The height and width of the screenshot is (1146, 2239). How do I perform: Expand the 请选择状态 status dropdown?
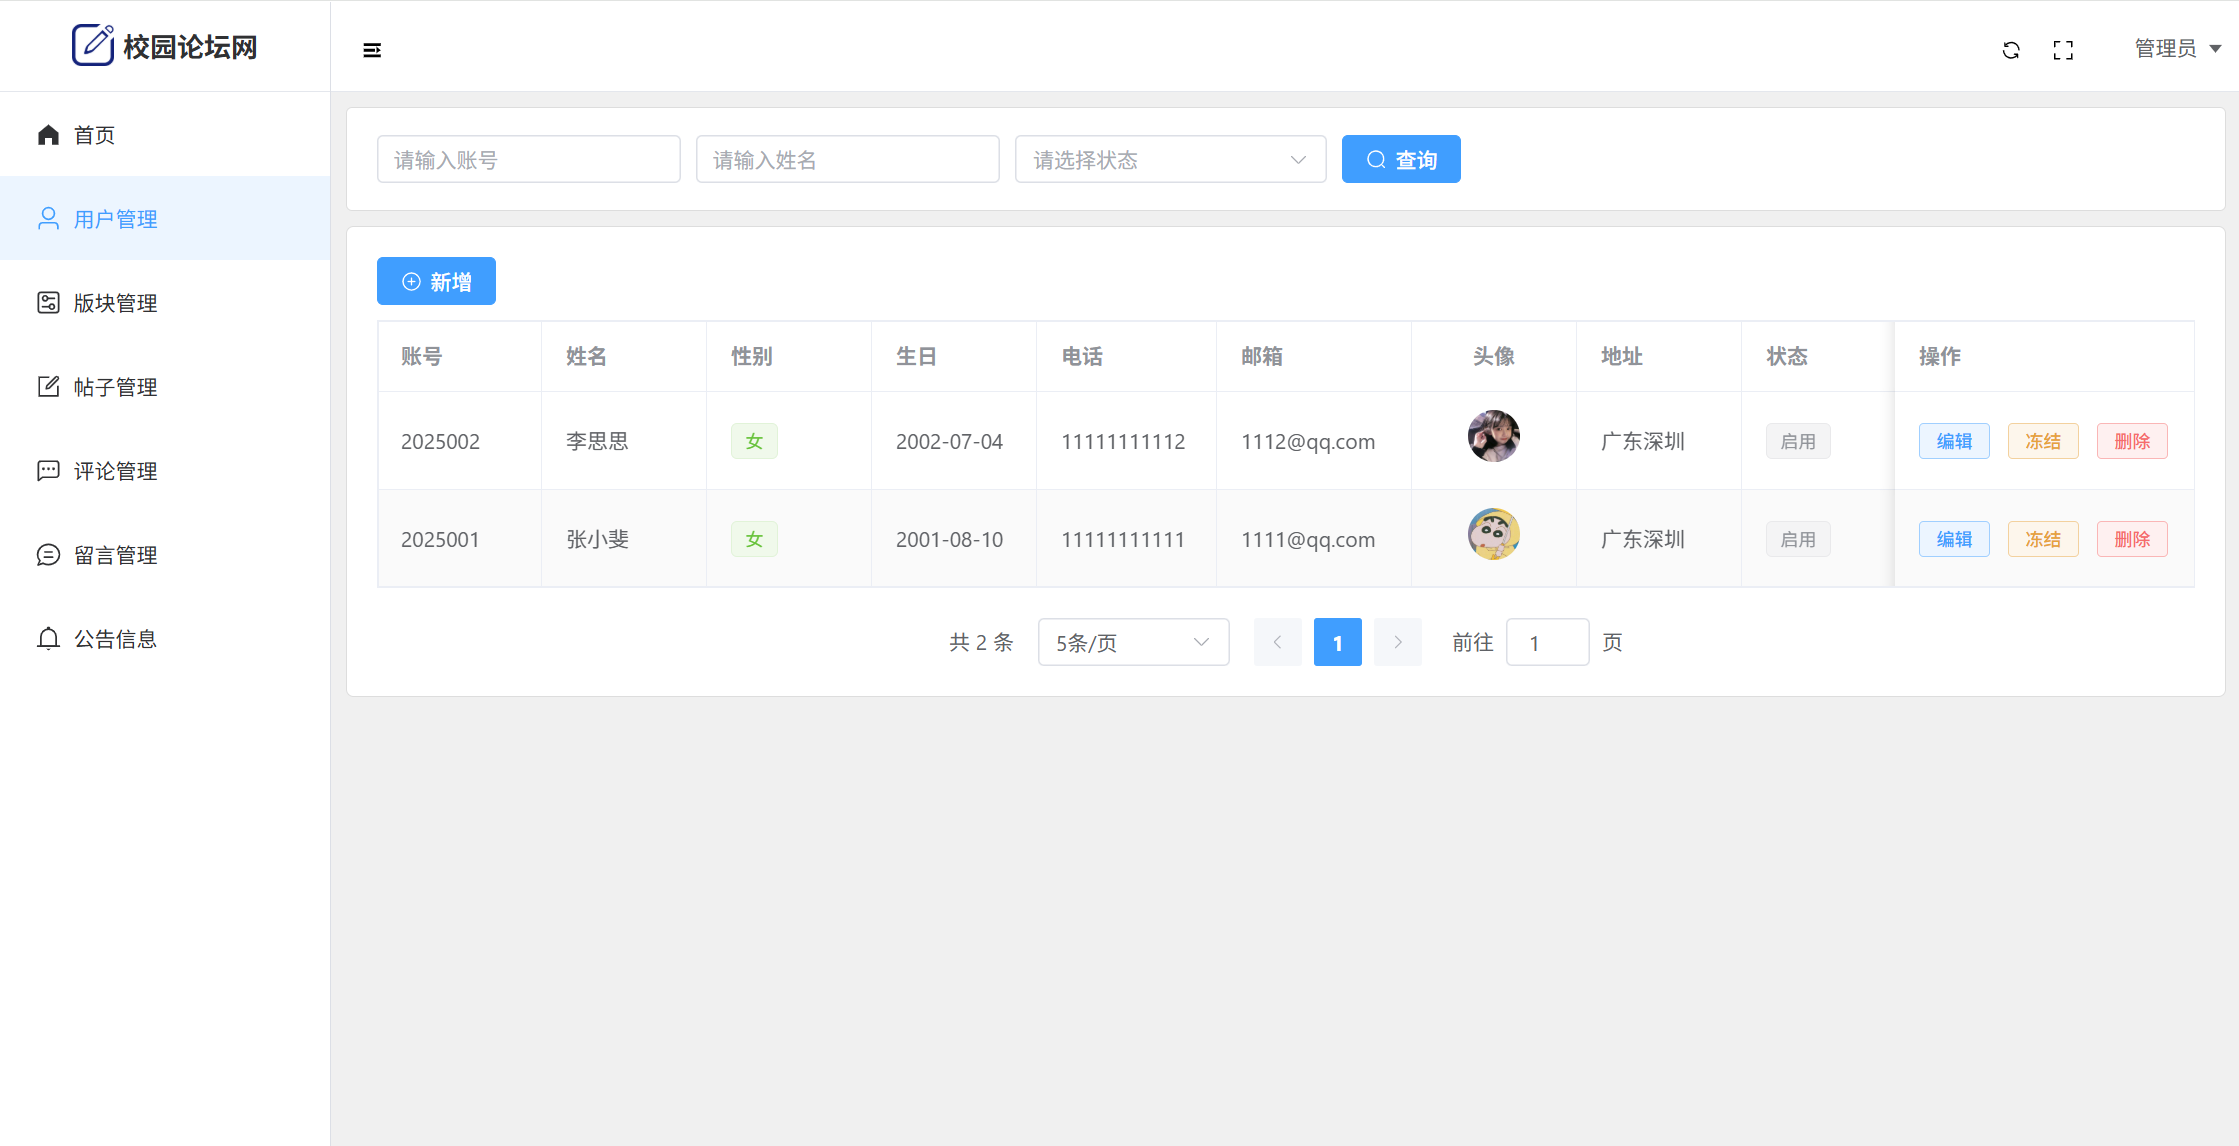tap(1170, 160)
